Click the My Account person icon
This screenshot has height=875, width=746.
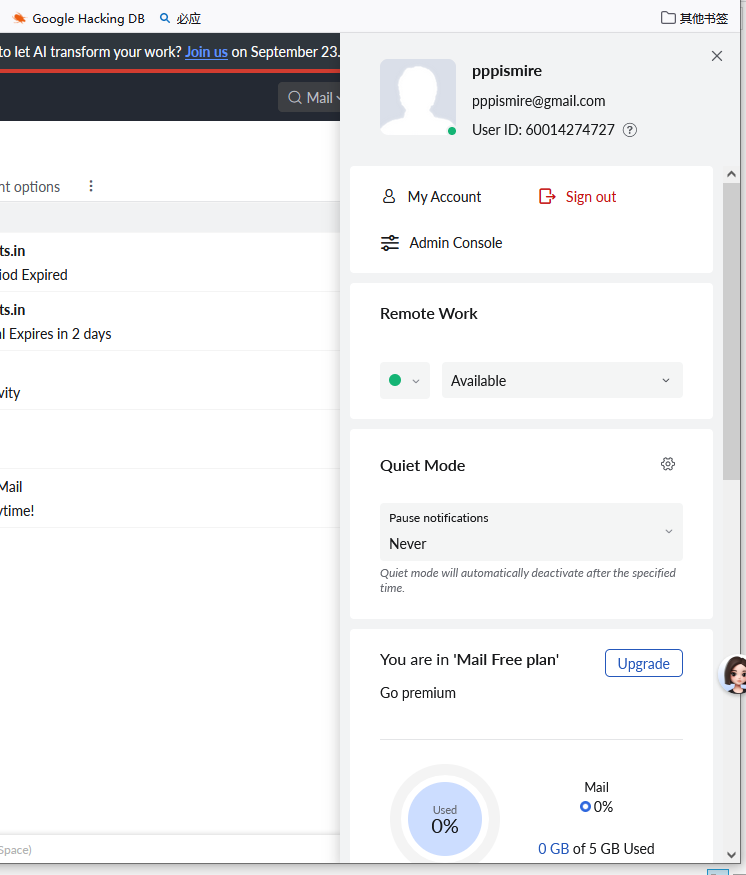coord(389,196)
